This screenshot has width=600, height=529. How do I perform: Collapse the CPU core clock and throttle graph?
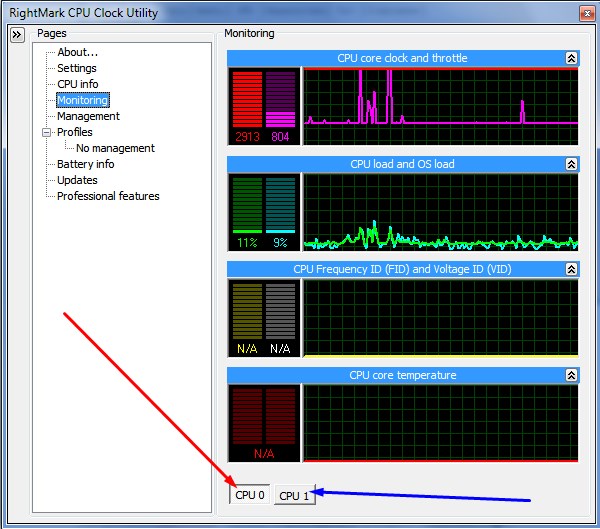click(571, 58)
